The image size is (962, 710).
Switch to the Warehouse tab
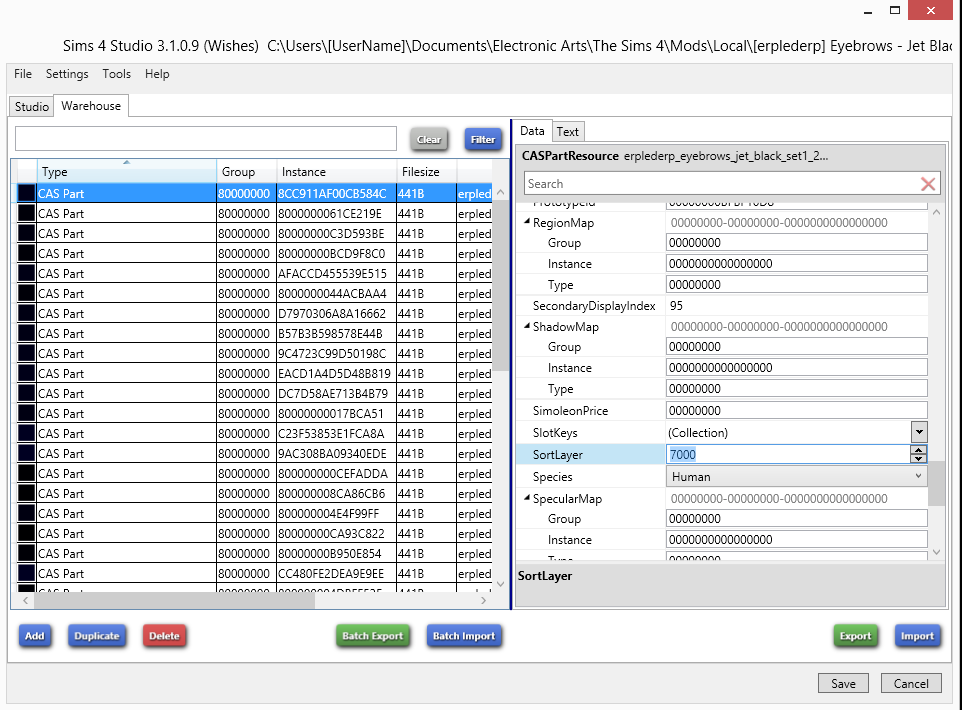(x=91, y=106)
